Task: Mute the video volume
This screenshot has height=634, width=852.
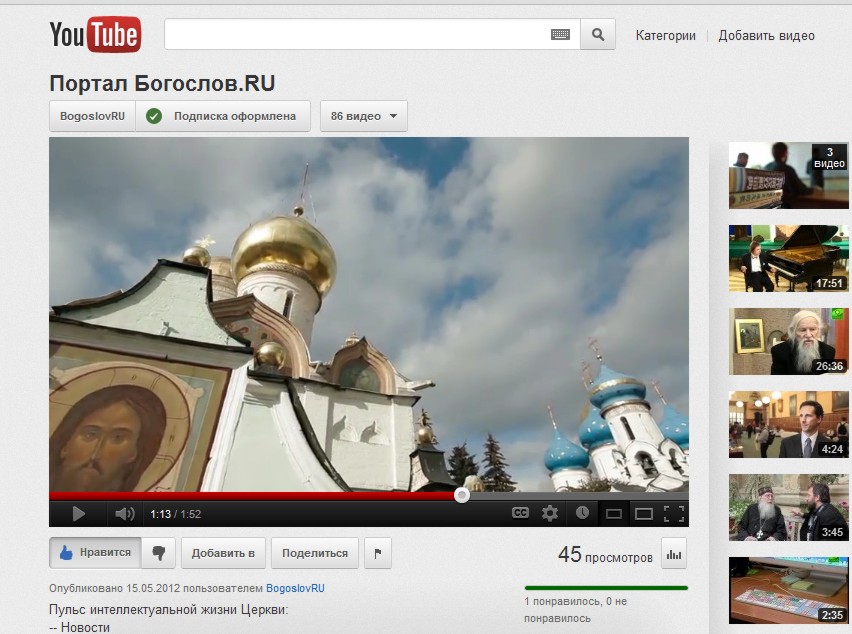Action: point(124,514)
